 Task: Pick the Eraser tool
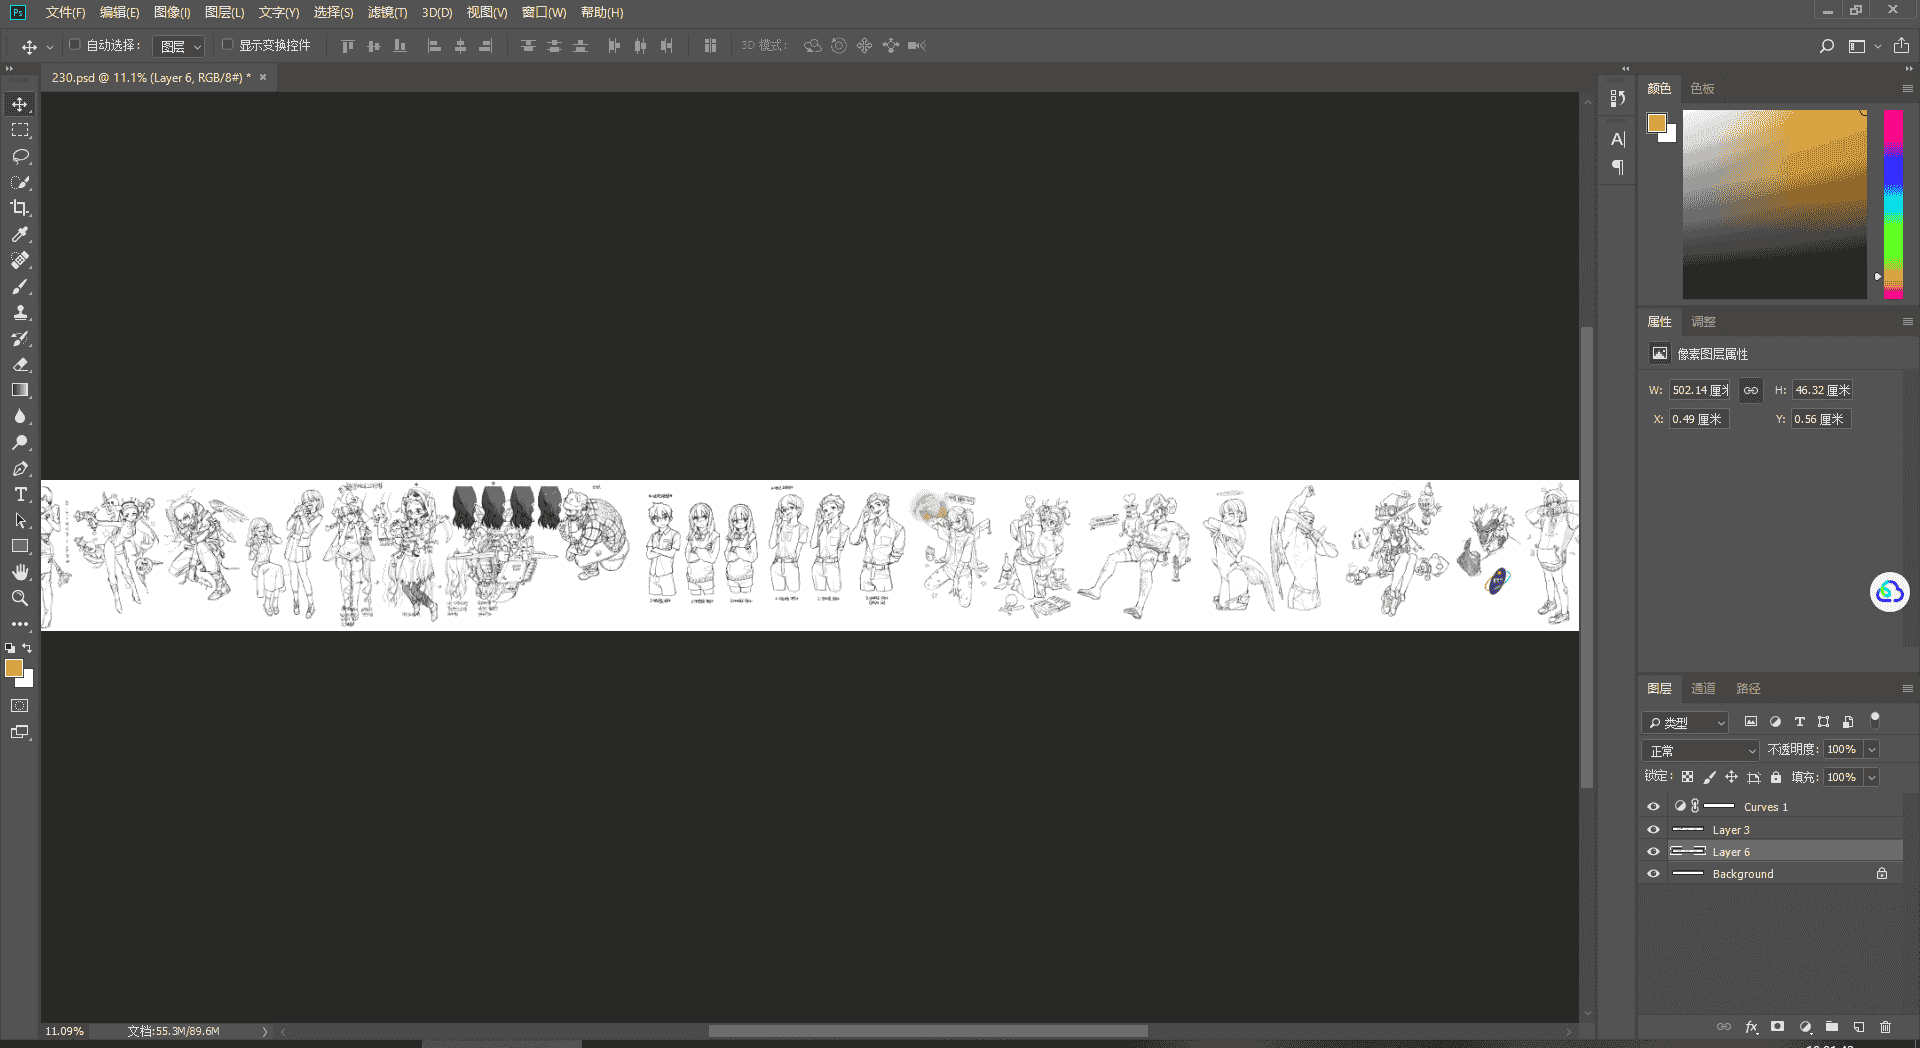tap(20, 364)
